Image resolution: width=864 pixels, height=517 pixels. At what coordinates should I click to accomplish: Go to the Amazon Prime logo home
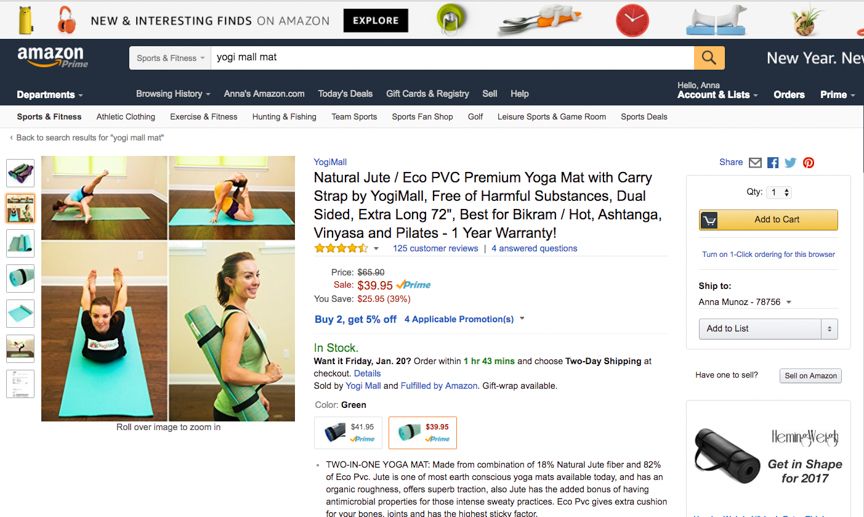[x=52, y=58]
